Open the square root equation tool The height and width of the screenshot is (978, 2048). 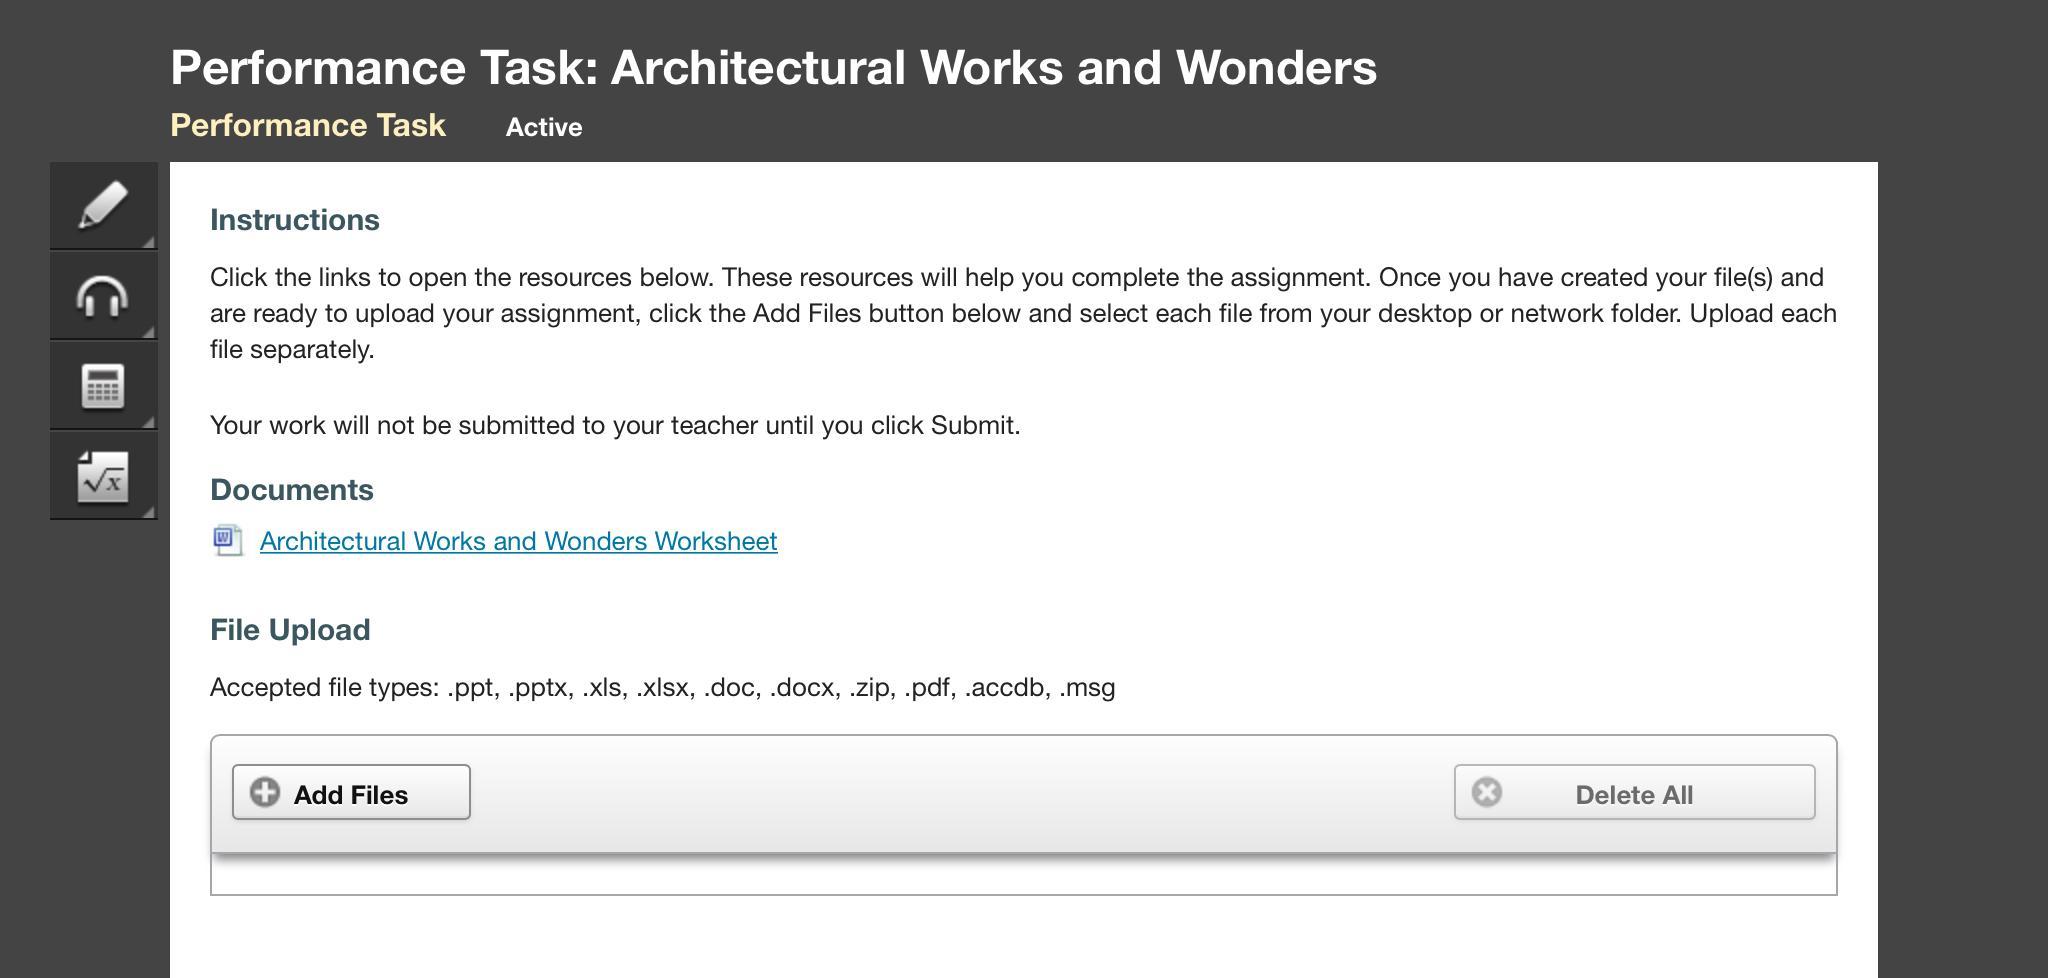tap(103, 477)
